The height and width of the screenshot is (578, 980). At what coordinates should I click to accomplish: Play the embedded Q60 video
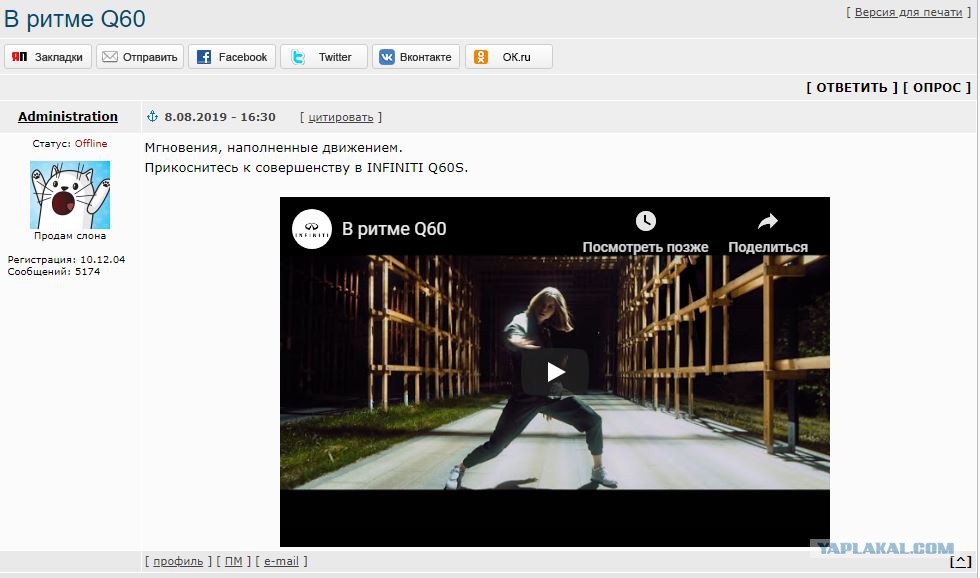click(555, 372)
